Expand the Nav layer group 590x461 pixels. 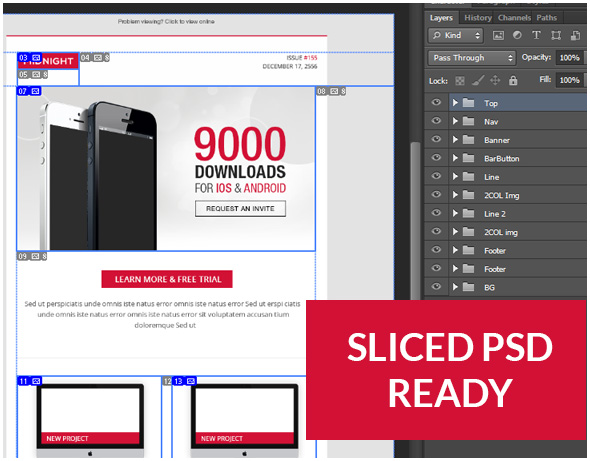pos(455,121)
